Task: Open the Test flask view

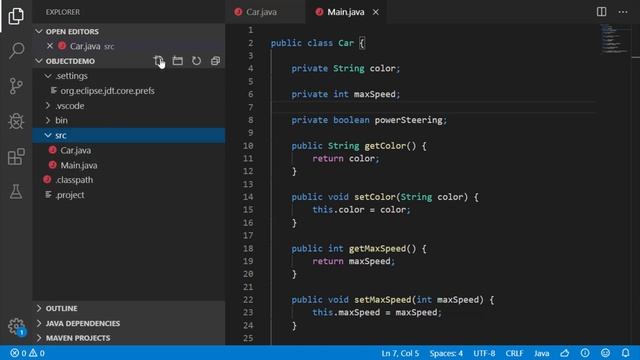Action: [16, 191]
